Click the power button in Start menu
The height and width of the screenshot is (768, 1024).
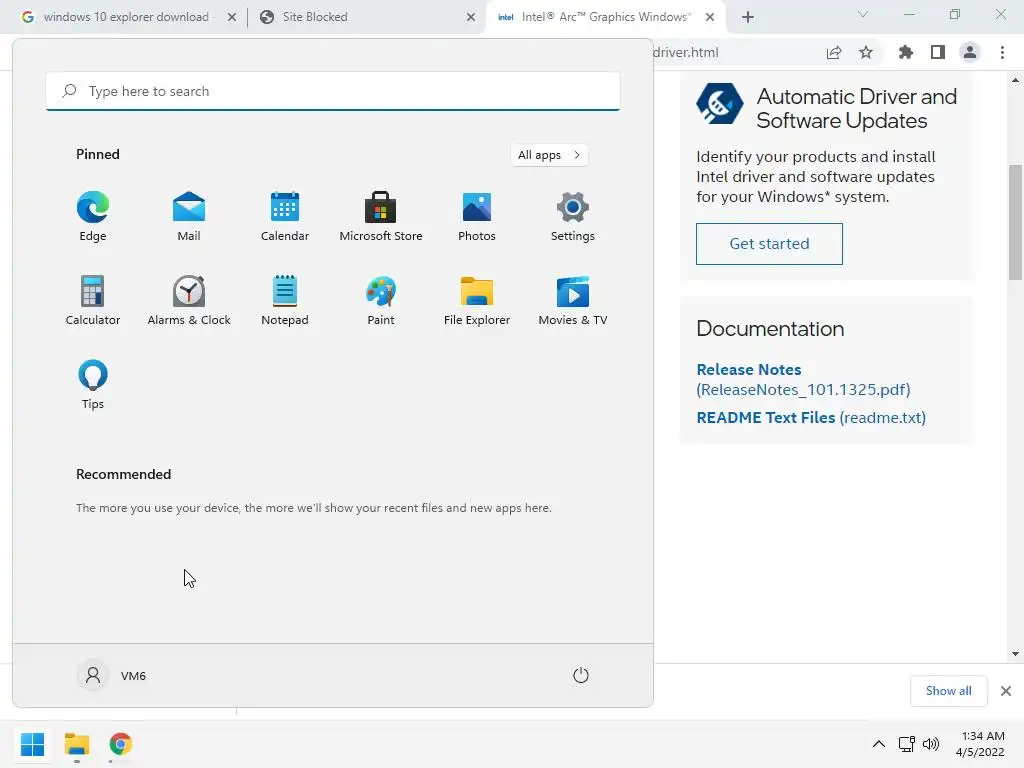(x=581, y=675)
